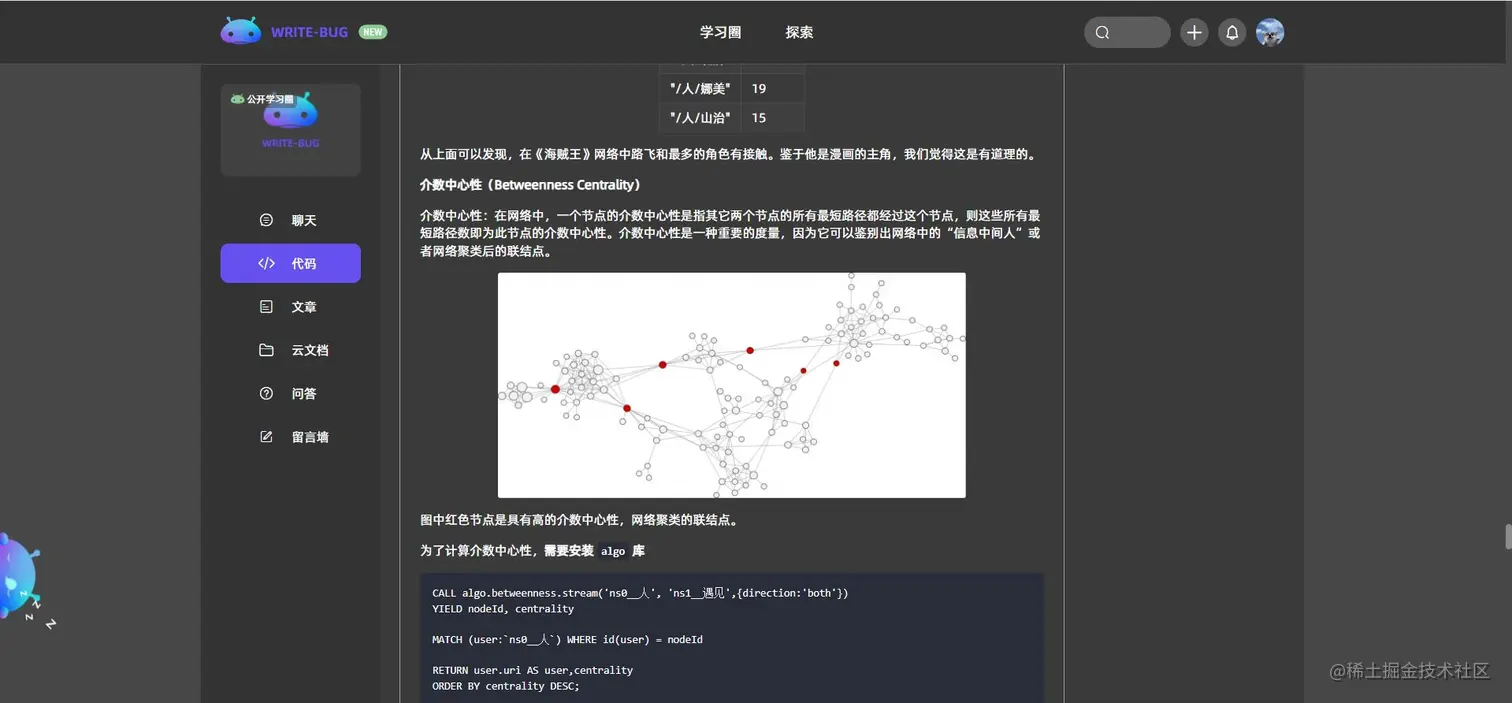This screenshot has height=703, width=1512.
Task: Click RETURN user.uri AS user,centrality line
Action: click(532, 670)
